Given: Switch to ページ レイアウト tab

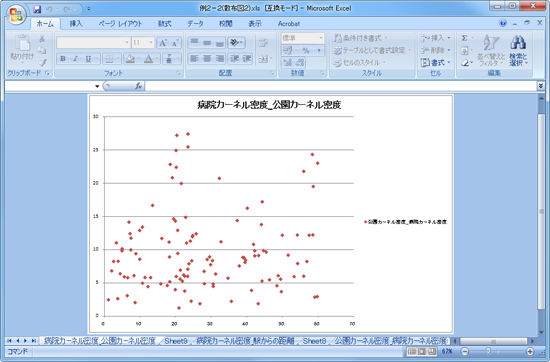Looking at the screenshot, I should 120,24.
